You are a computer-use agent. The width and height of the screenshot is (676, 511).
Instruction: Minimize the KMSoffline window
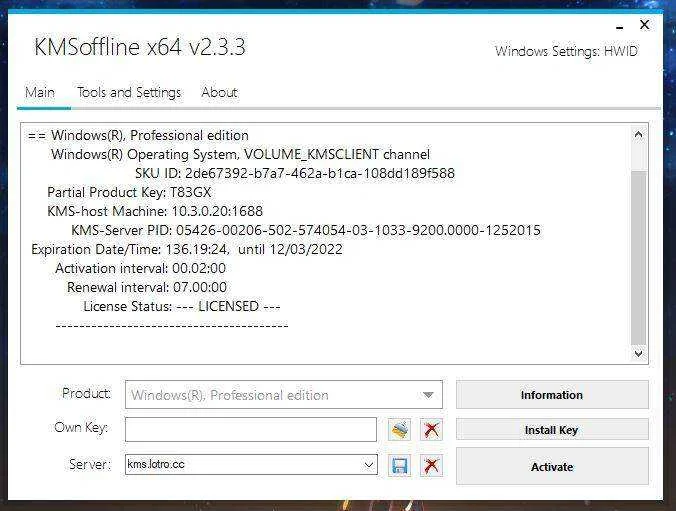click(x=620, y=27)
